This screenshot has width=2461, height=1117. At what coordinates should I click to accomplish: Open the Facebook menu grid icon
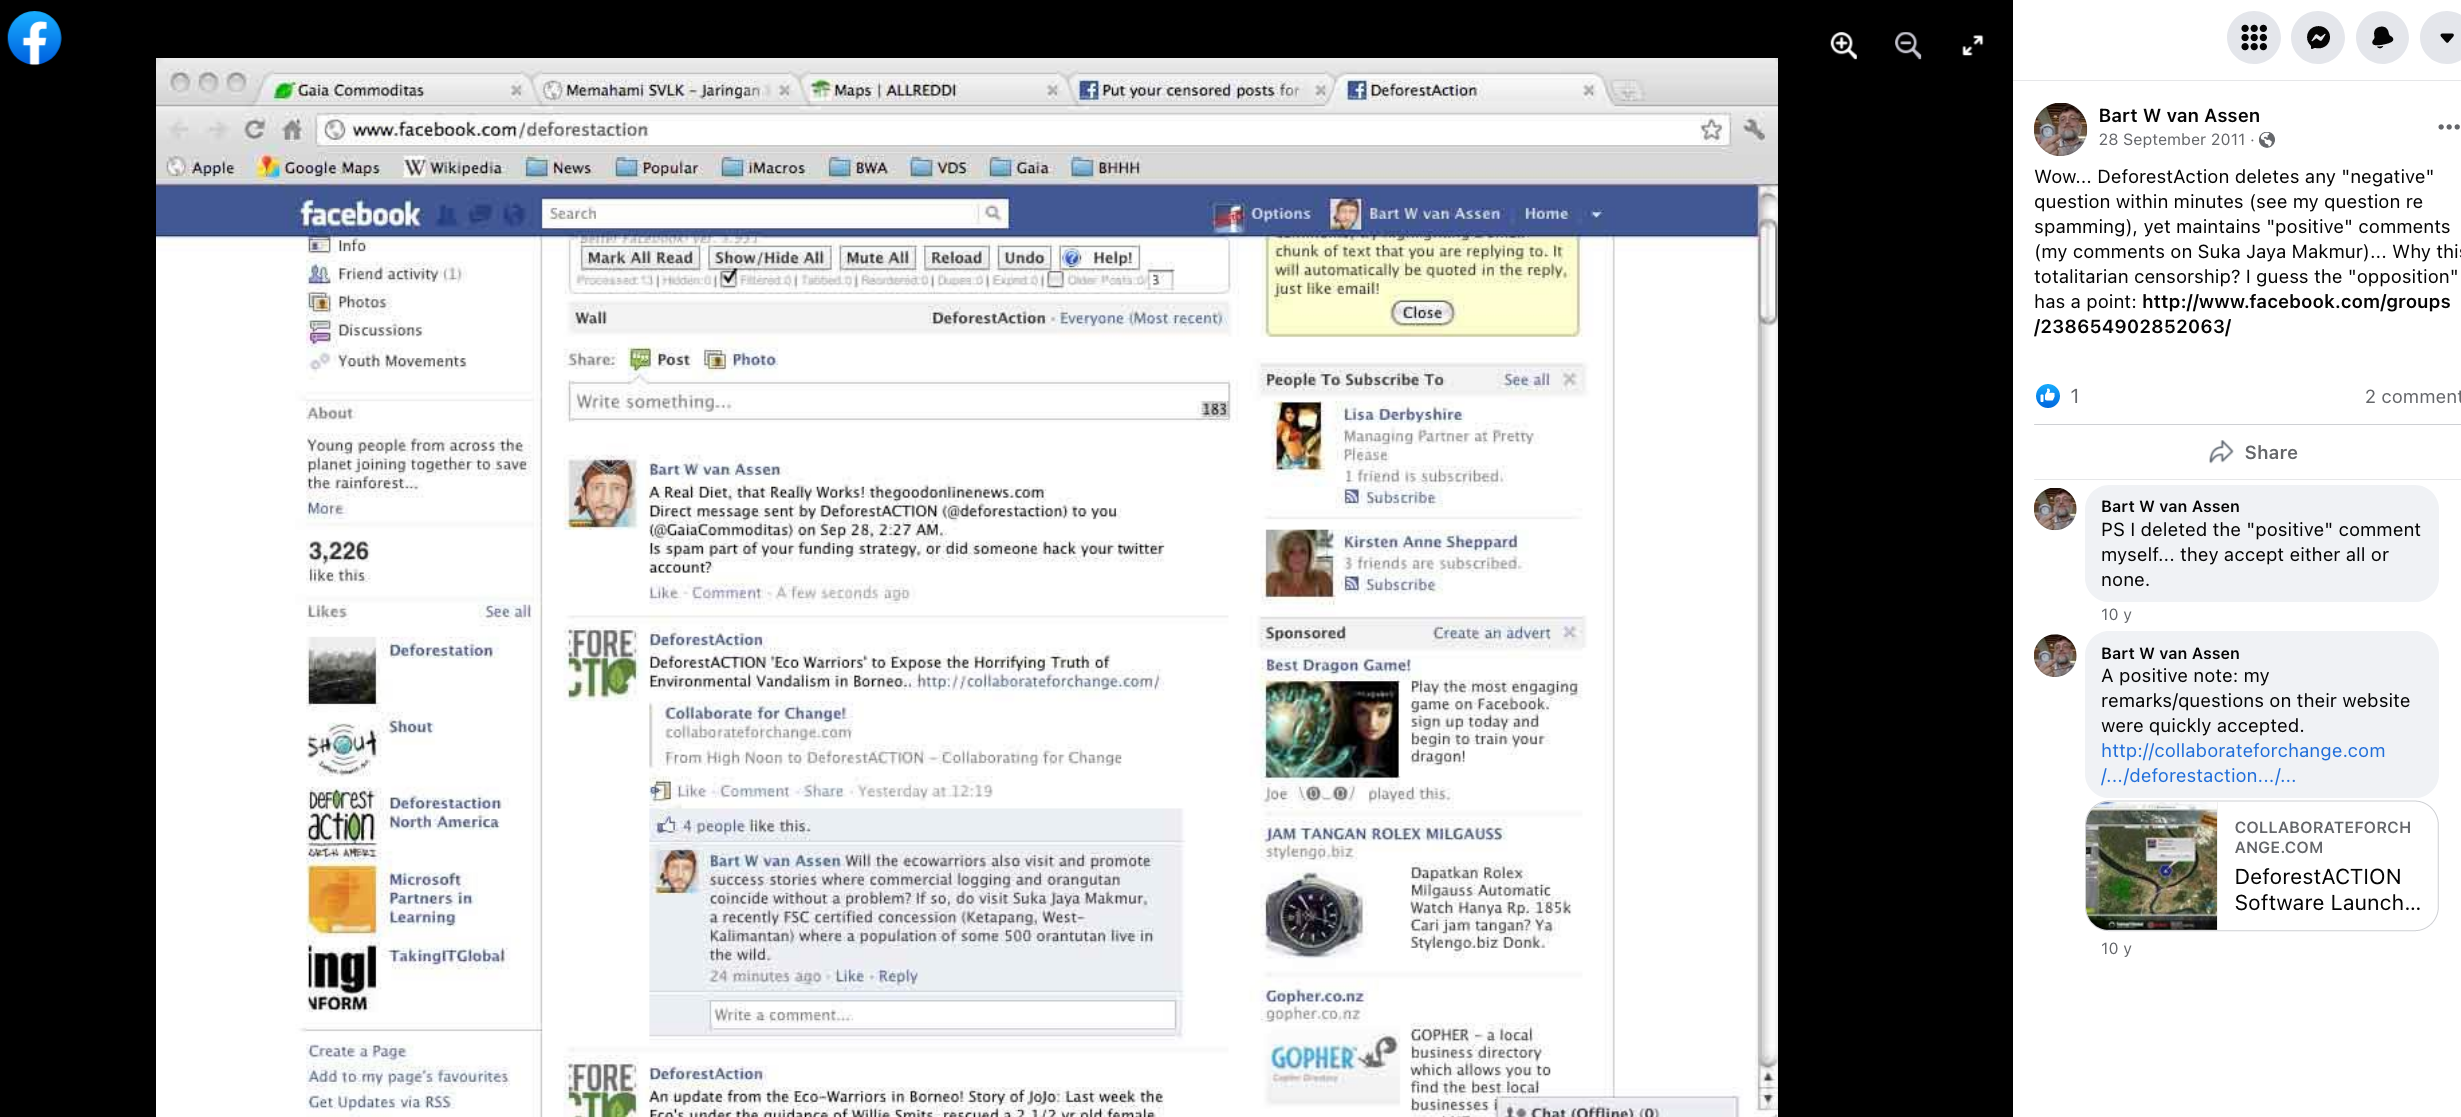[x=2253, y=38]
